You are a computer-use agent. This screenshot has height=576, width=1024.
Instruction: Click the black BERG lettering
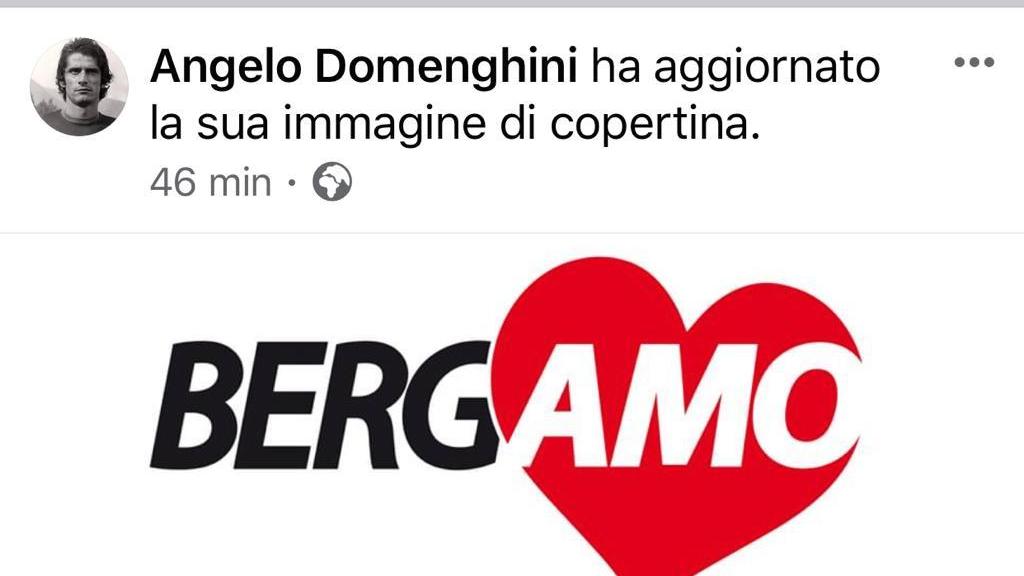pyautogui.click(x=325, y=405)
